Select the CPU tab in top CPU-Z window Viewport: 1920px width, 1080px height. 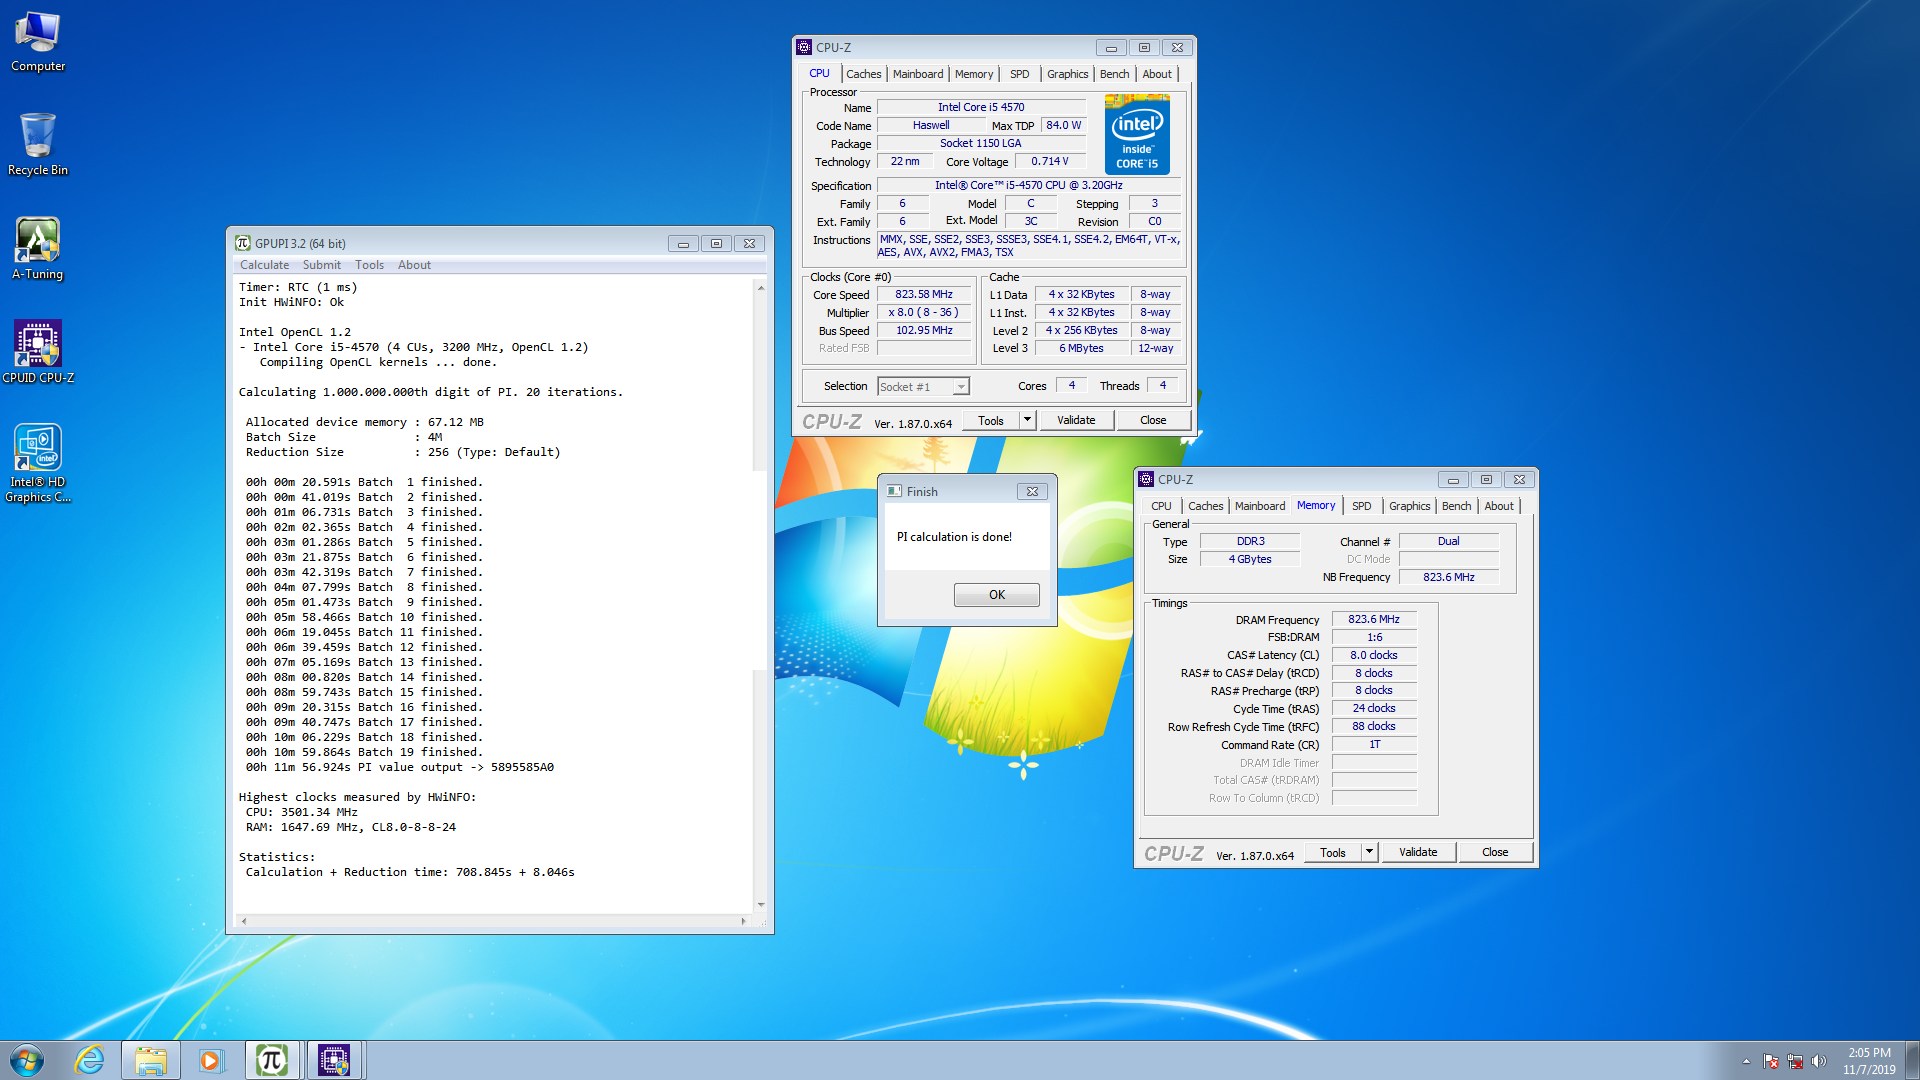[819, 73]
